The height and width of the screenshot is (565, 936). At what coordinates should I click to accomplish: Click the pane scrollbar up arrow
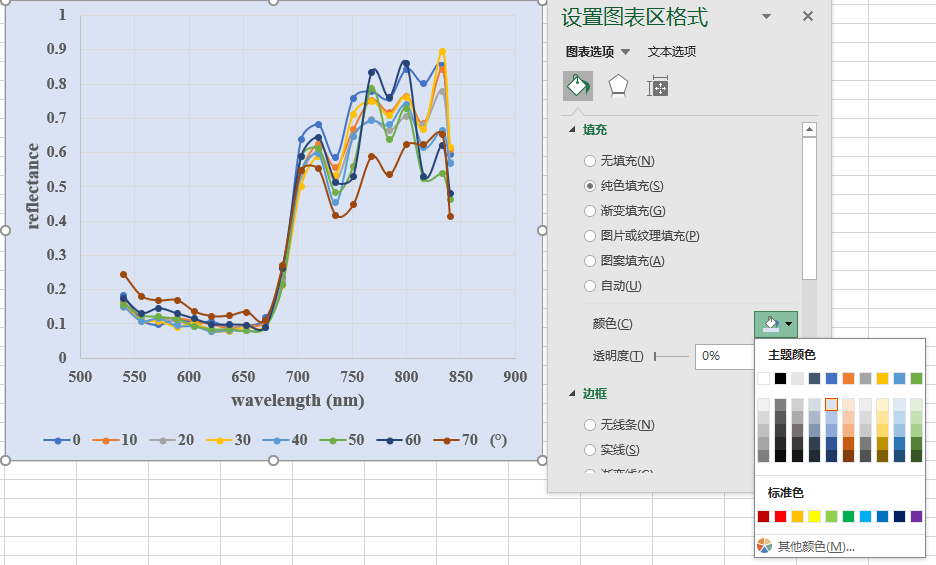(x=809, y=130)
